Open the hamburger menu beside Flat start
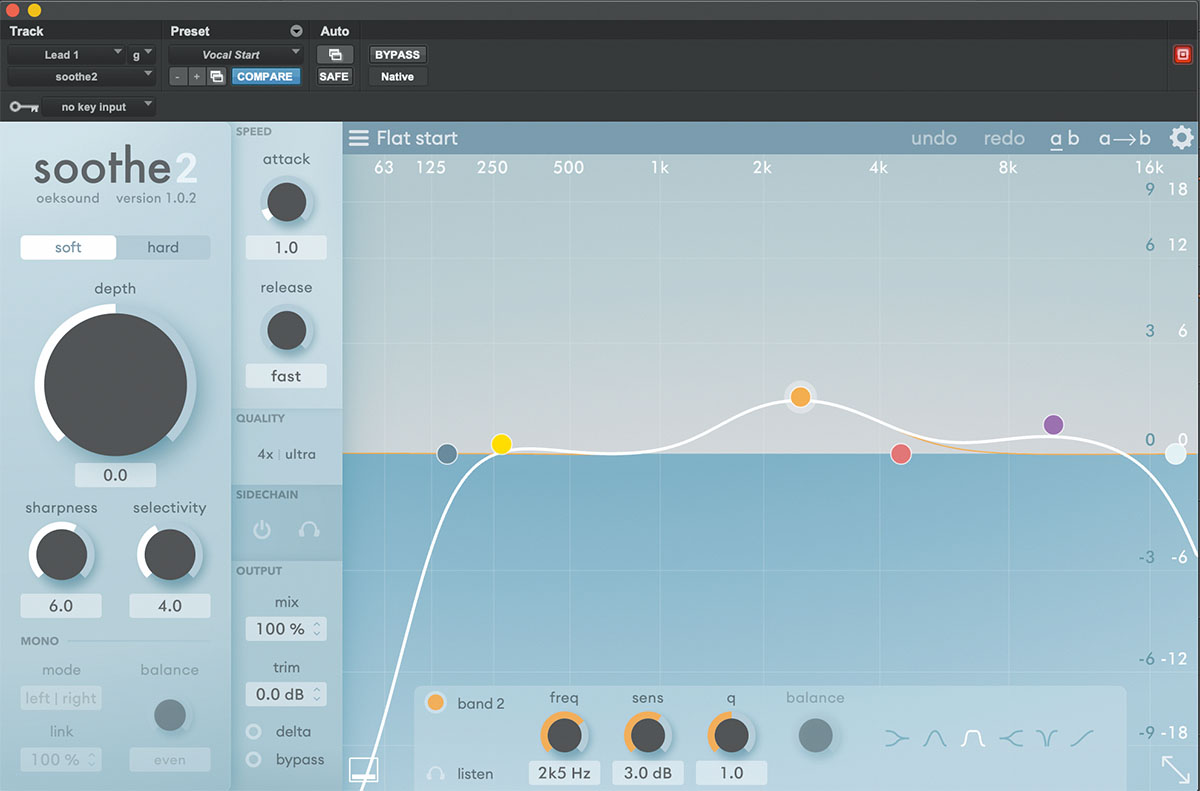The width and height of the screenshot is (1200, 791). click(x=358, y=138)
